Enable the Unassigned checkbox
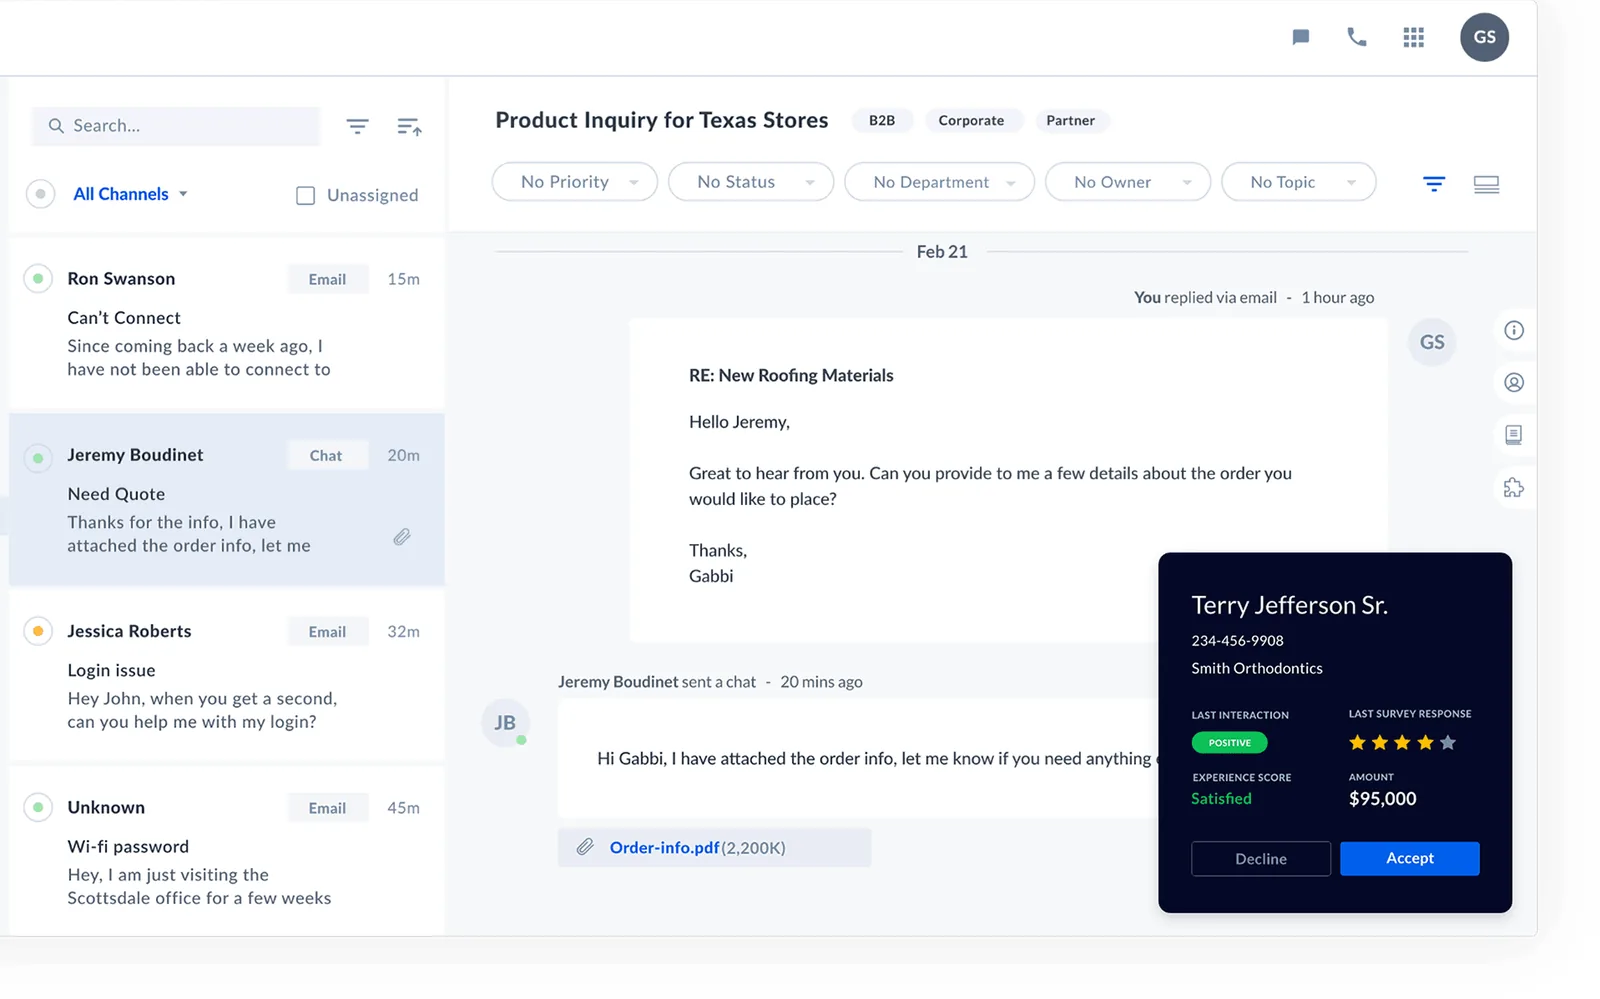Screen dimensions: 1600x999 [x=306, y=195]
